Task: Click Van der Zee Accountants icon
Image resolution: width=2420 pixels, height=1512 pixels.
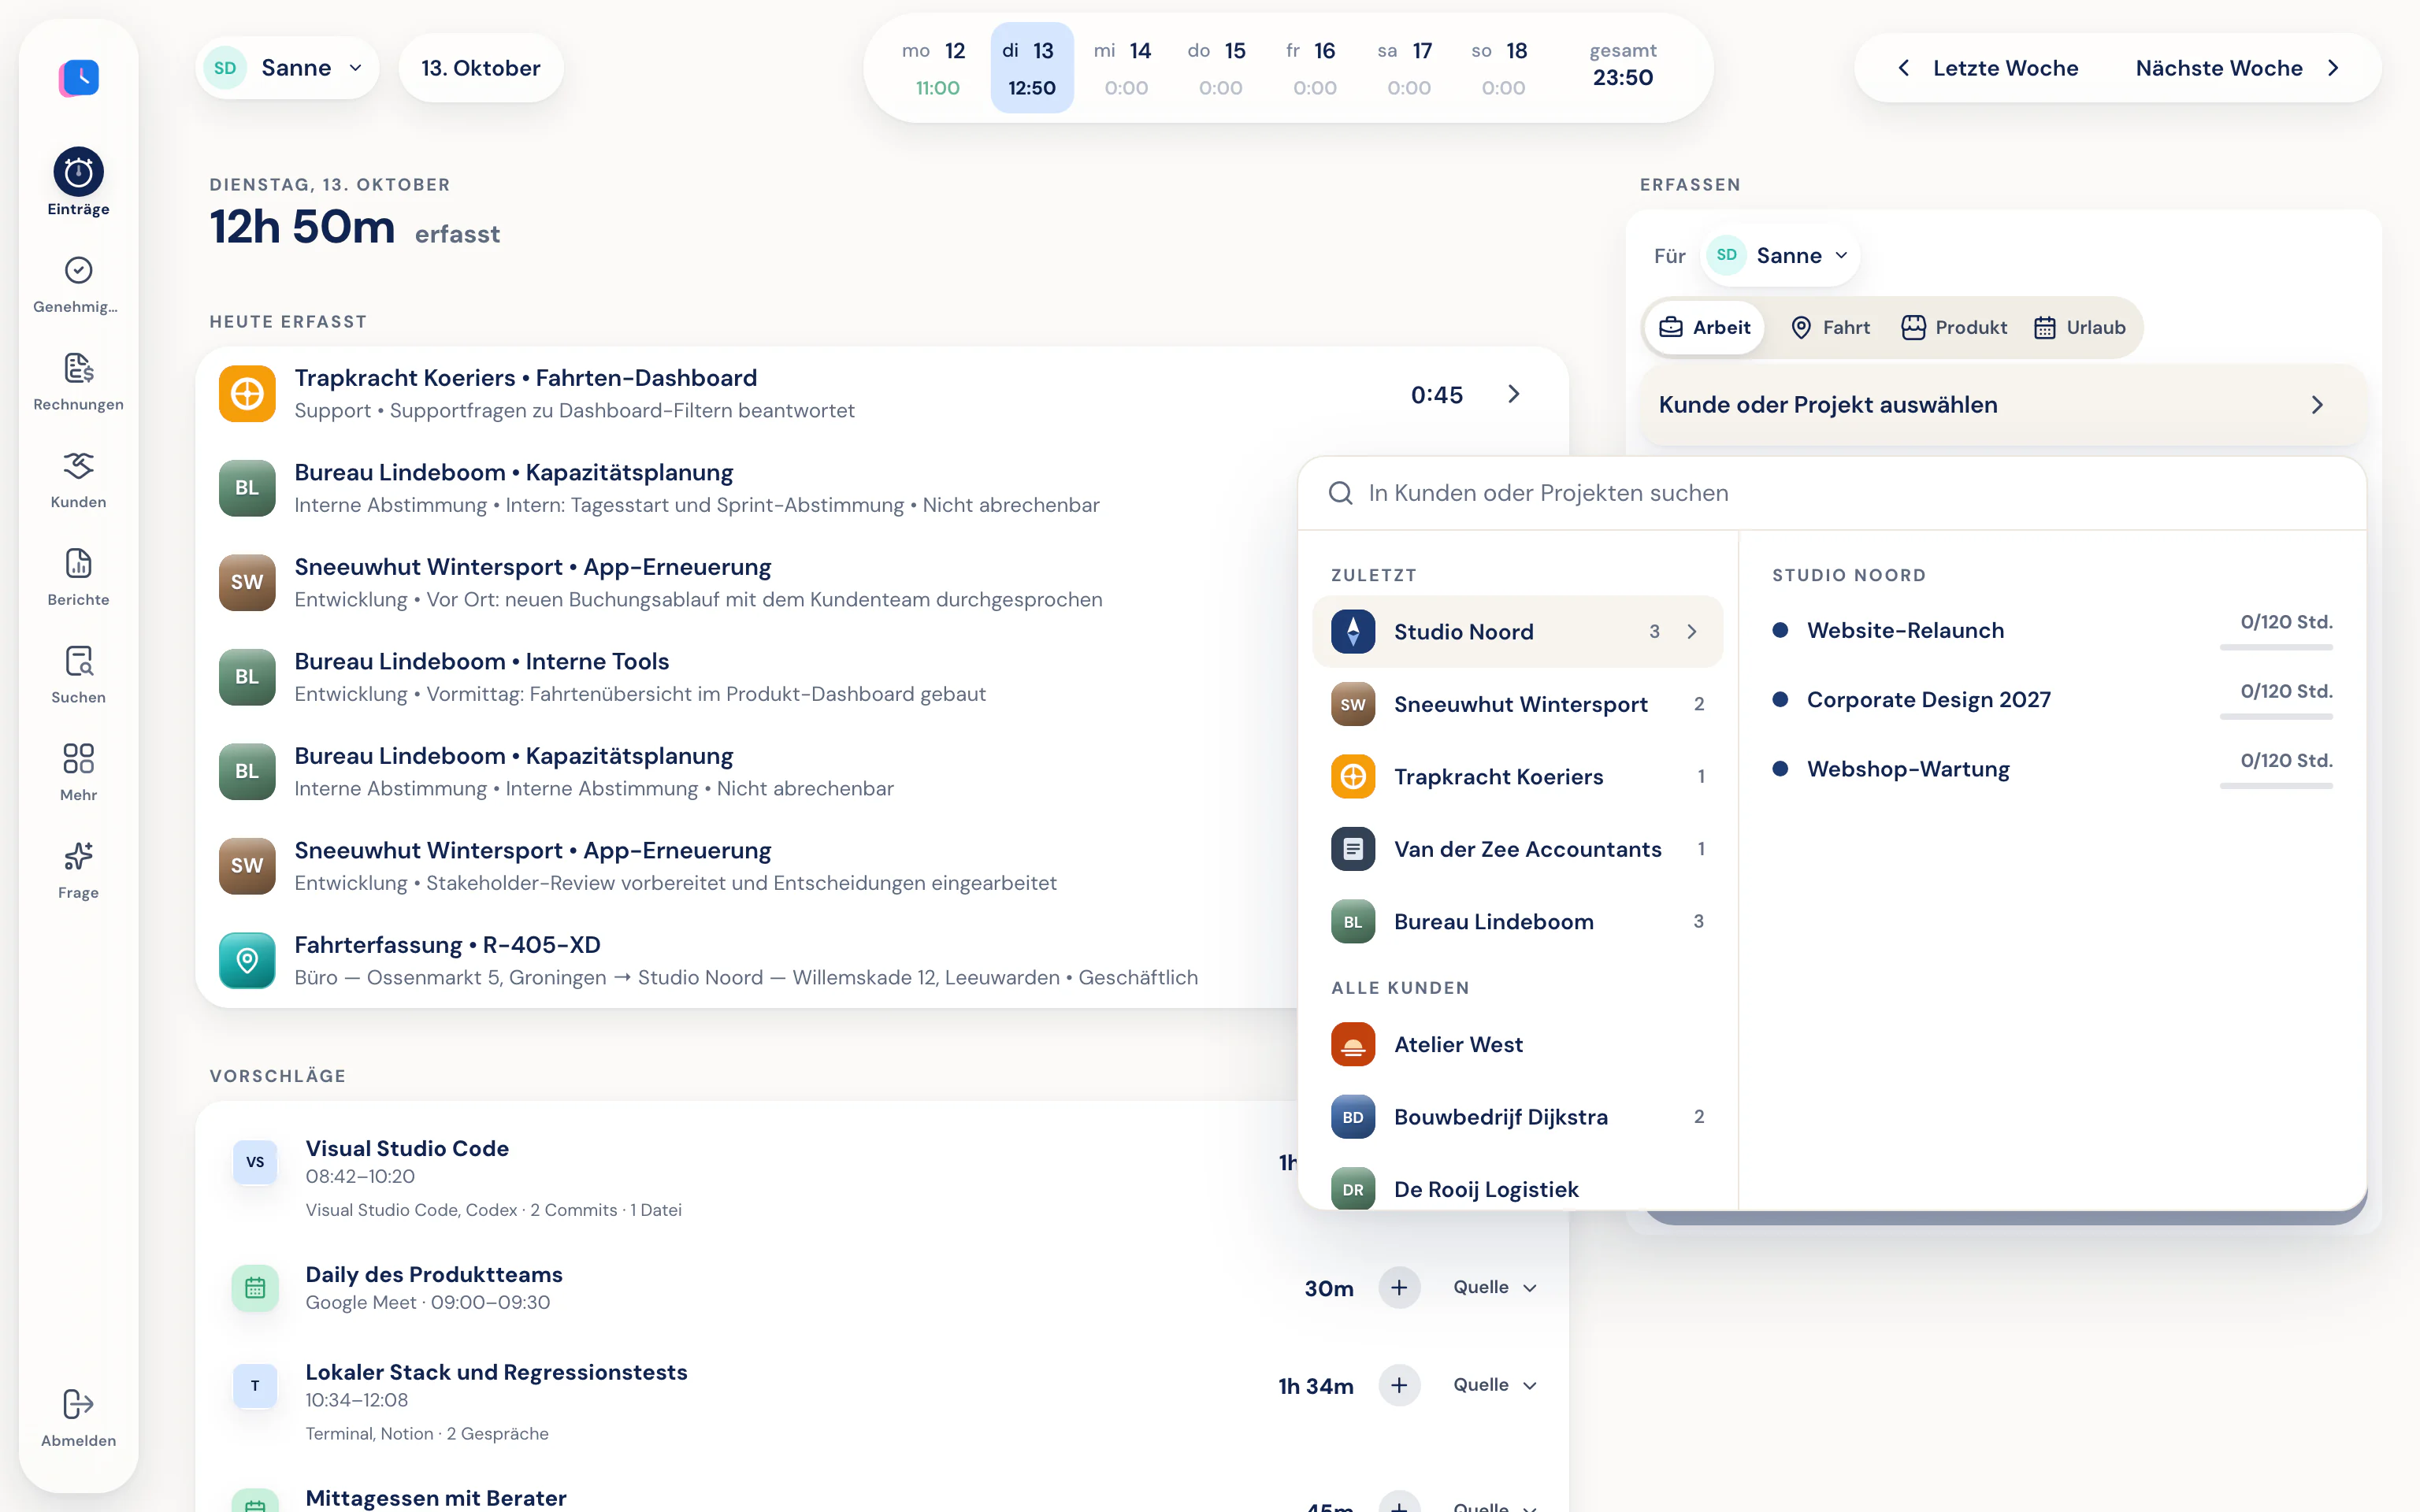Action: (1353, 849)
